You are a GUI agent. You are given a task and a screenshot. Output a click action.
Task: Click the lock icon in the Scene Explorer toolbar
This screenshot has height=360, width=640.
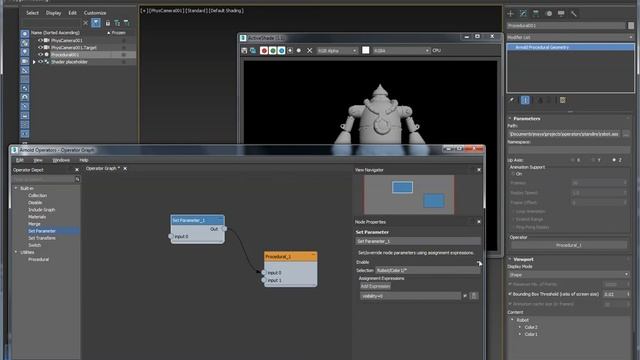pos(108,23)
